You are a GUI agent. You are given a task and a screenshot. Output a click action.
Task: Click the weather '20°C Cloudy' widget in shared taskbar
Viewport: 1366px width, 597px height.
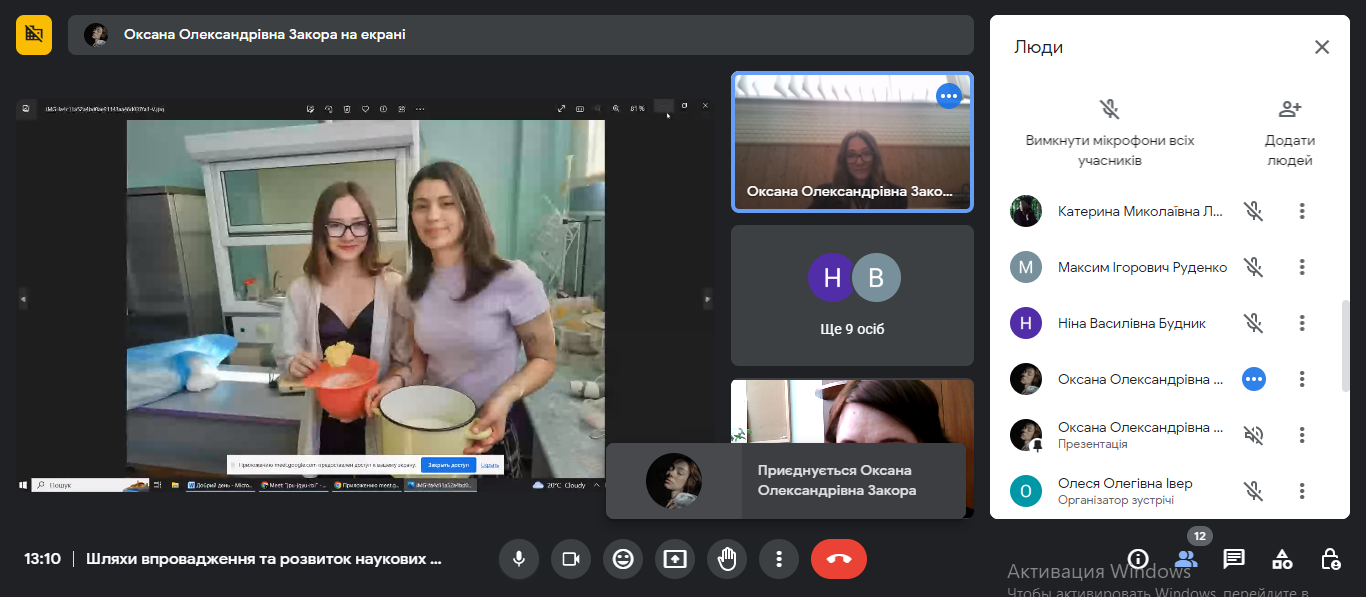click(x=561, y=485)
